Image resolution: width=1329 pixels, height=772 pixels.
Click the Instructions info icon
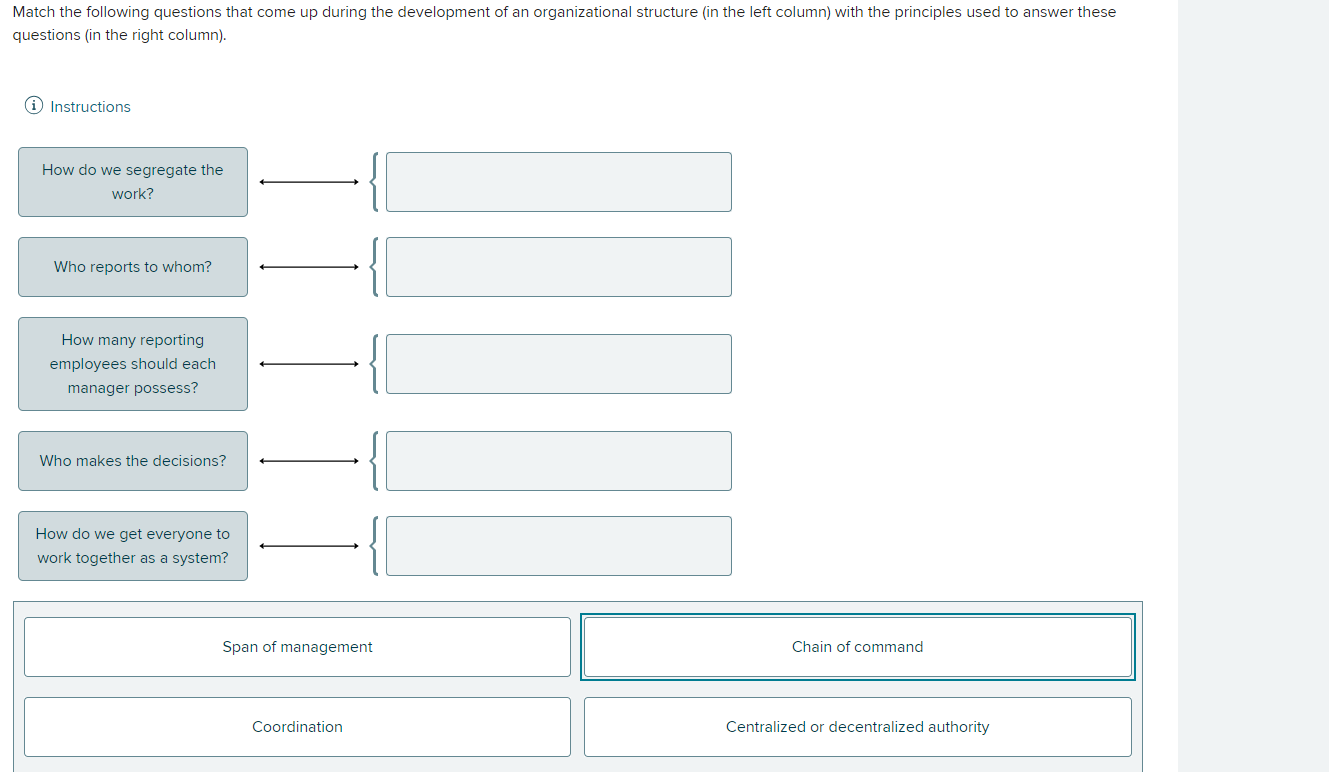click(34, 106)
